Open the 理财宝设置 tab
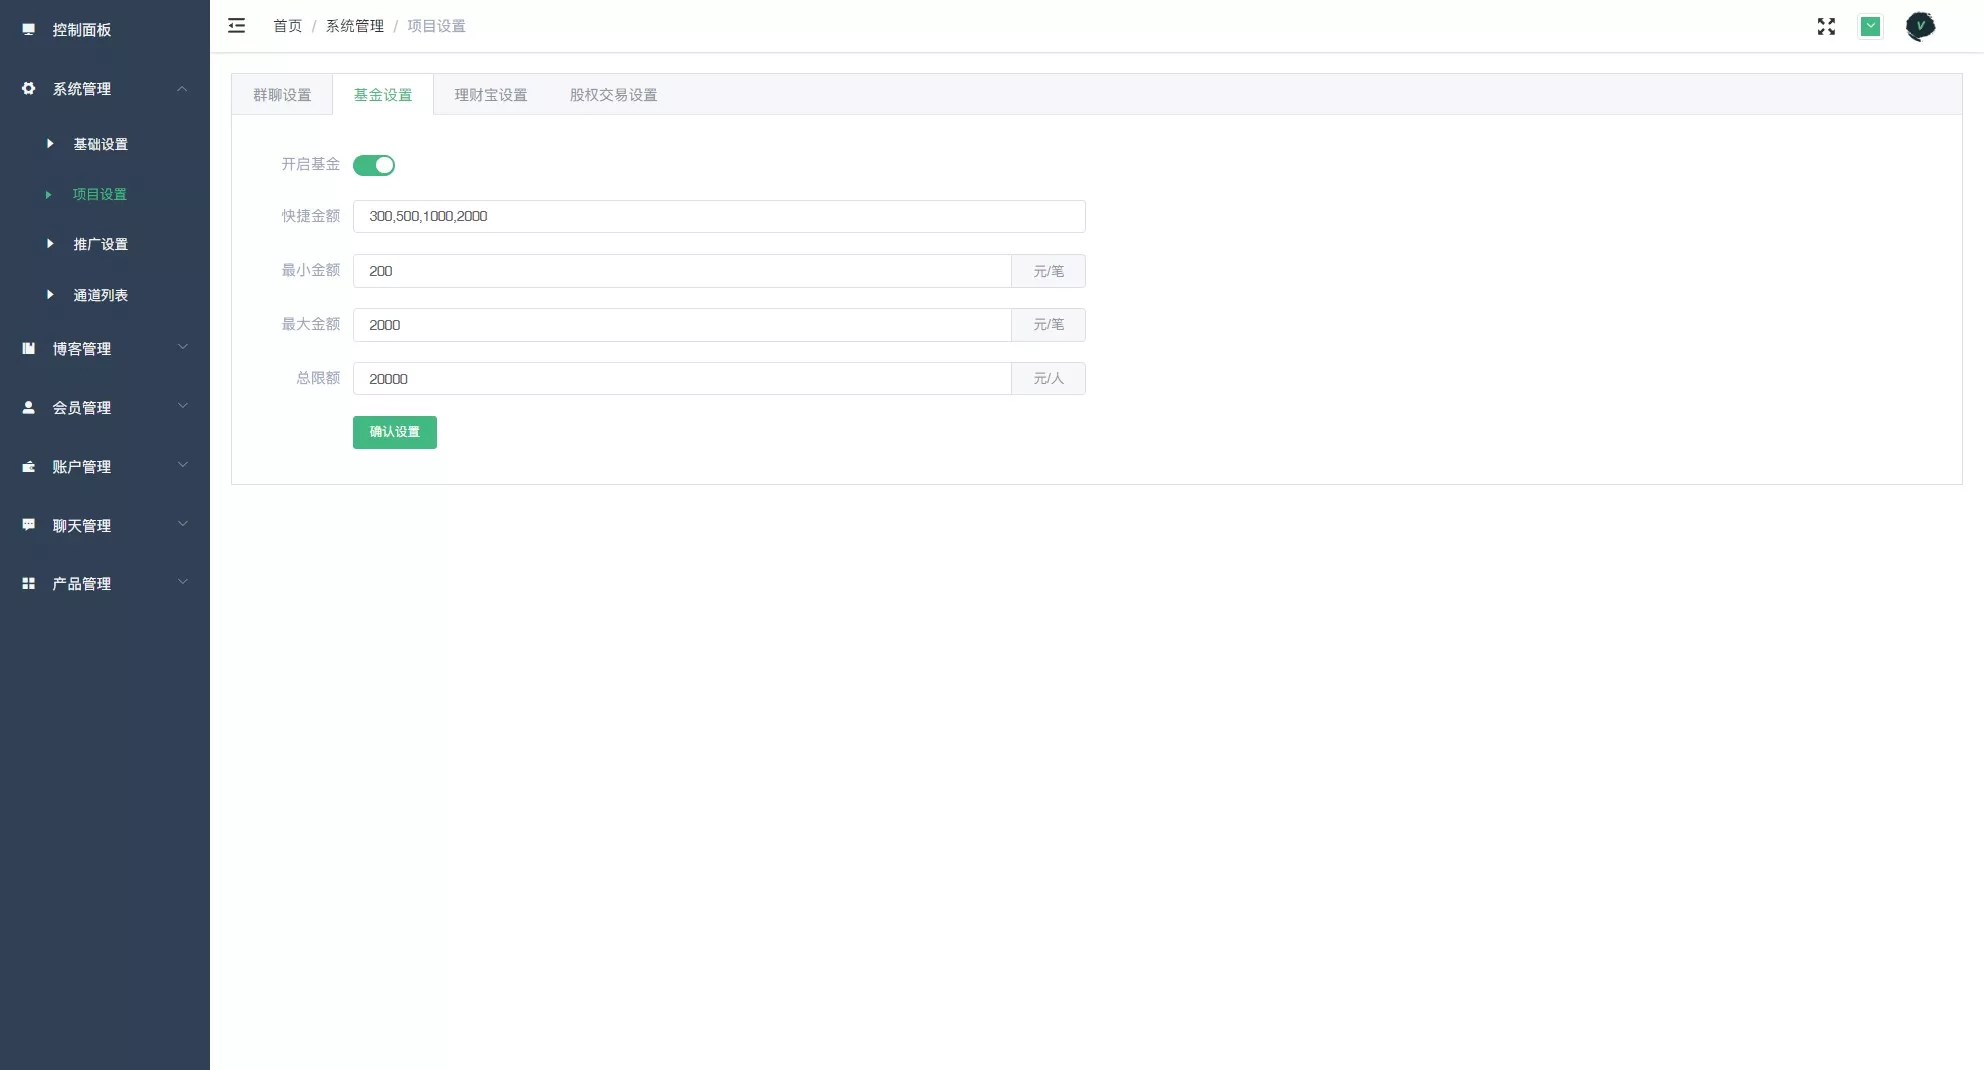The width and height of the screenshot is (1984, 1070). coord(490,95)
